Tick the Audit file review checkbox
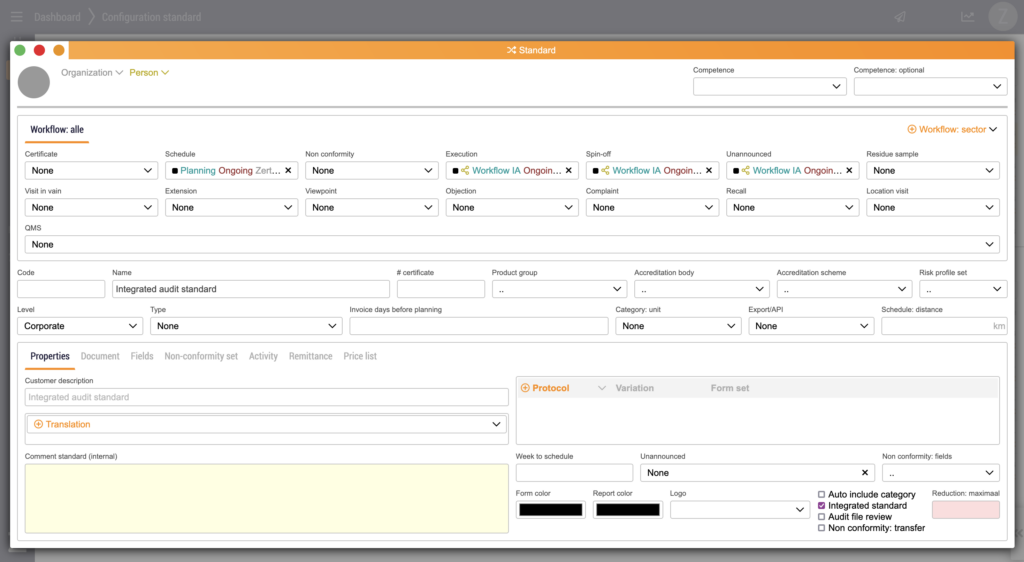The image size is (1024, 562). pos(822,517)
